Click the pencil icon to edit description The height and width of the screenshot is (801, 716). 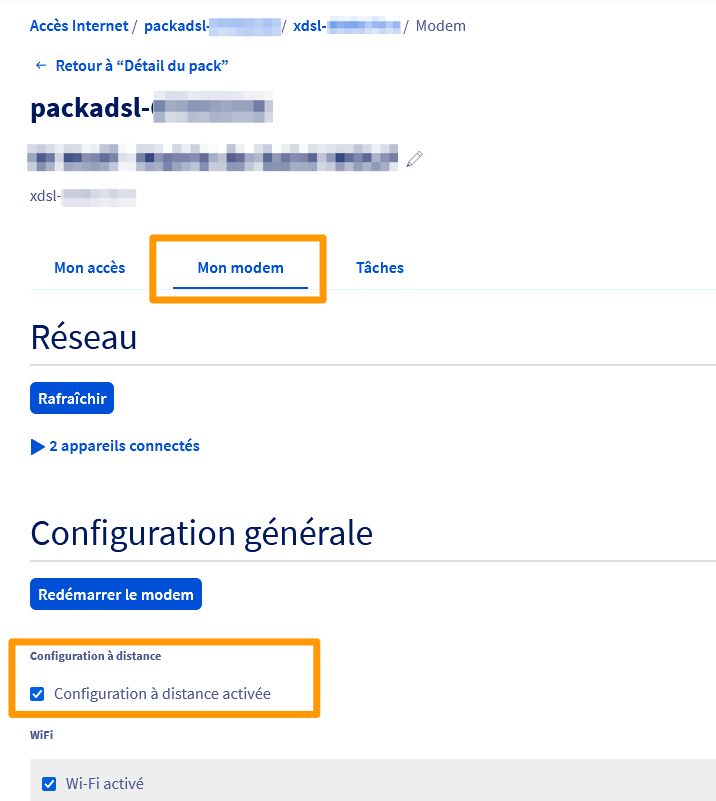click(x=414, y=157)
